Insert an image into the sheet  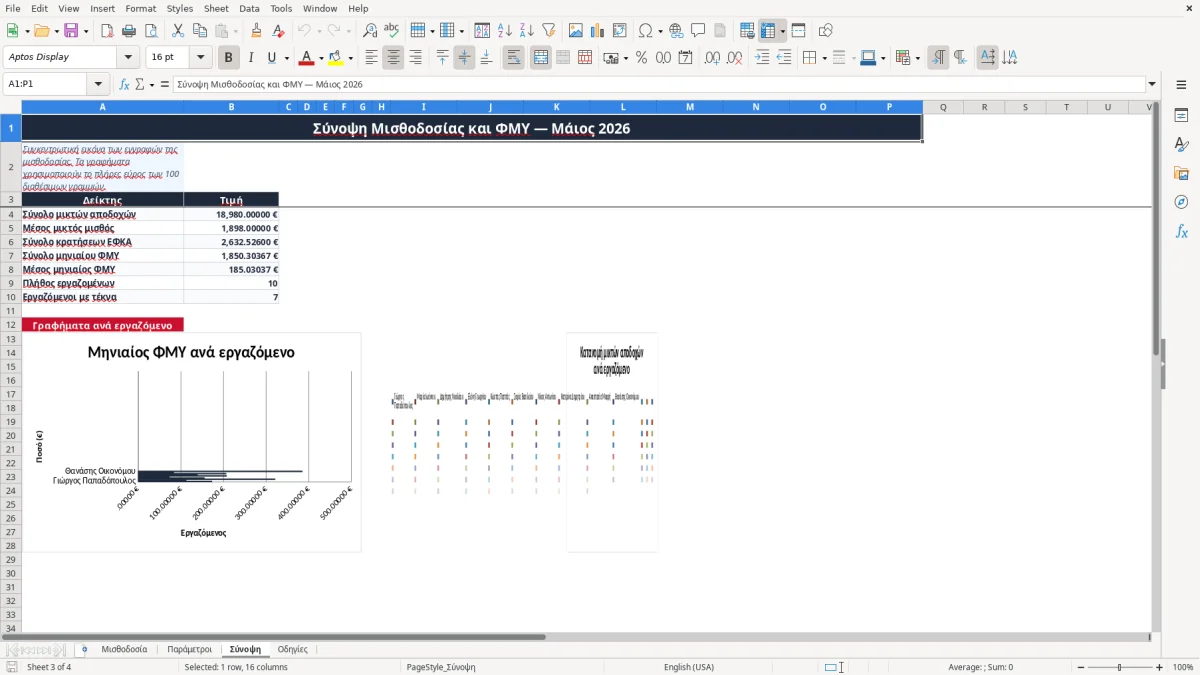click(576, 31)
